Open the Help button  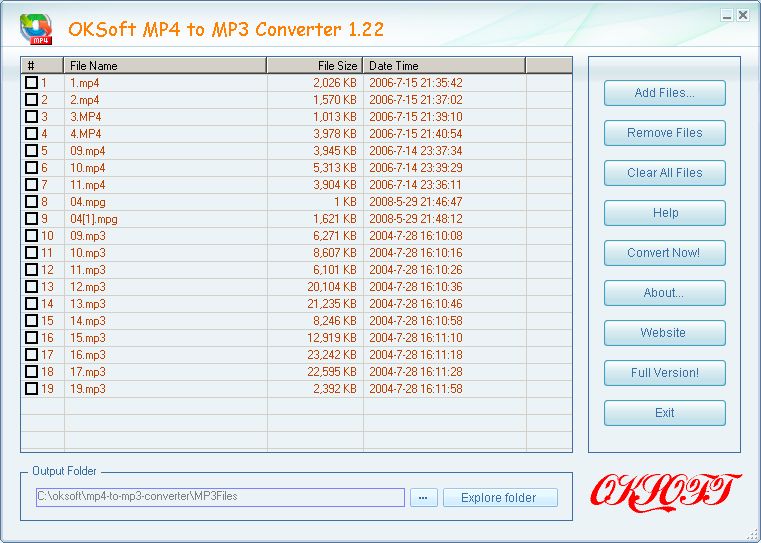click(664, 213)
